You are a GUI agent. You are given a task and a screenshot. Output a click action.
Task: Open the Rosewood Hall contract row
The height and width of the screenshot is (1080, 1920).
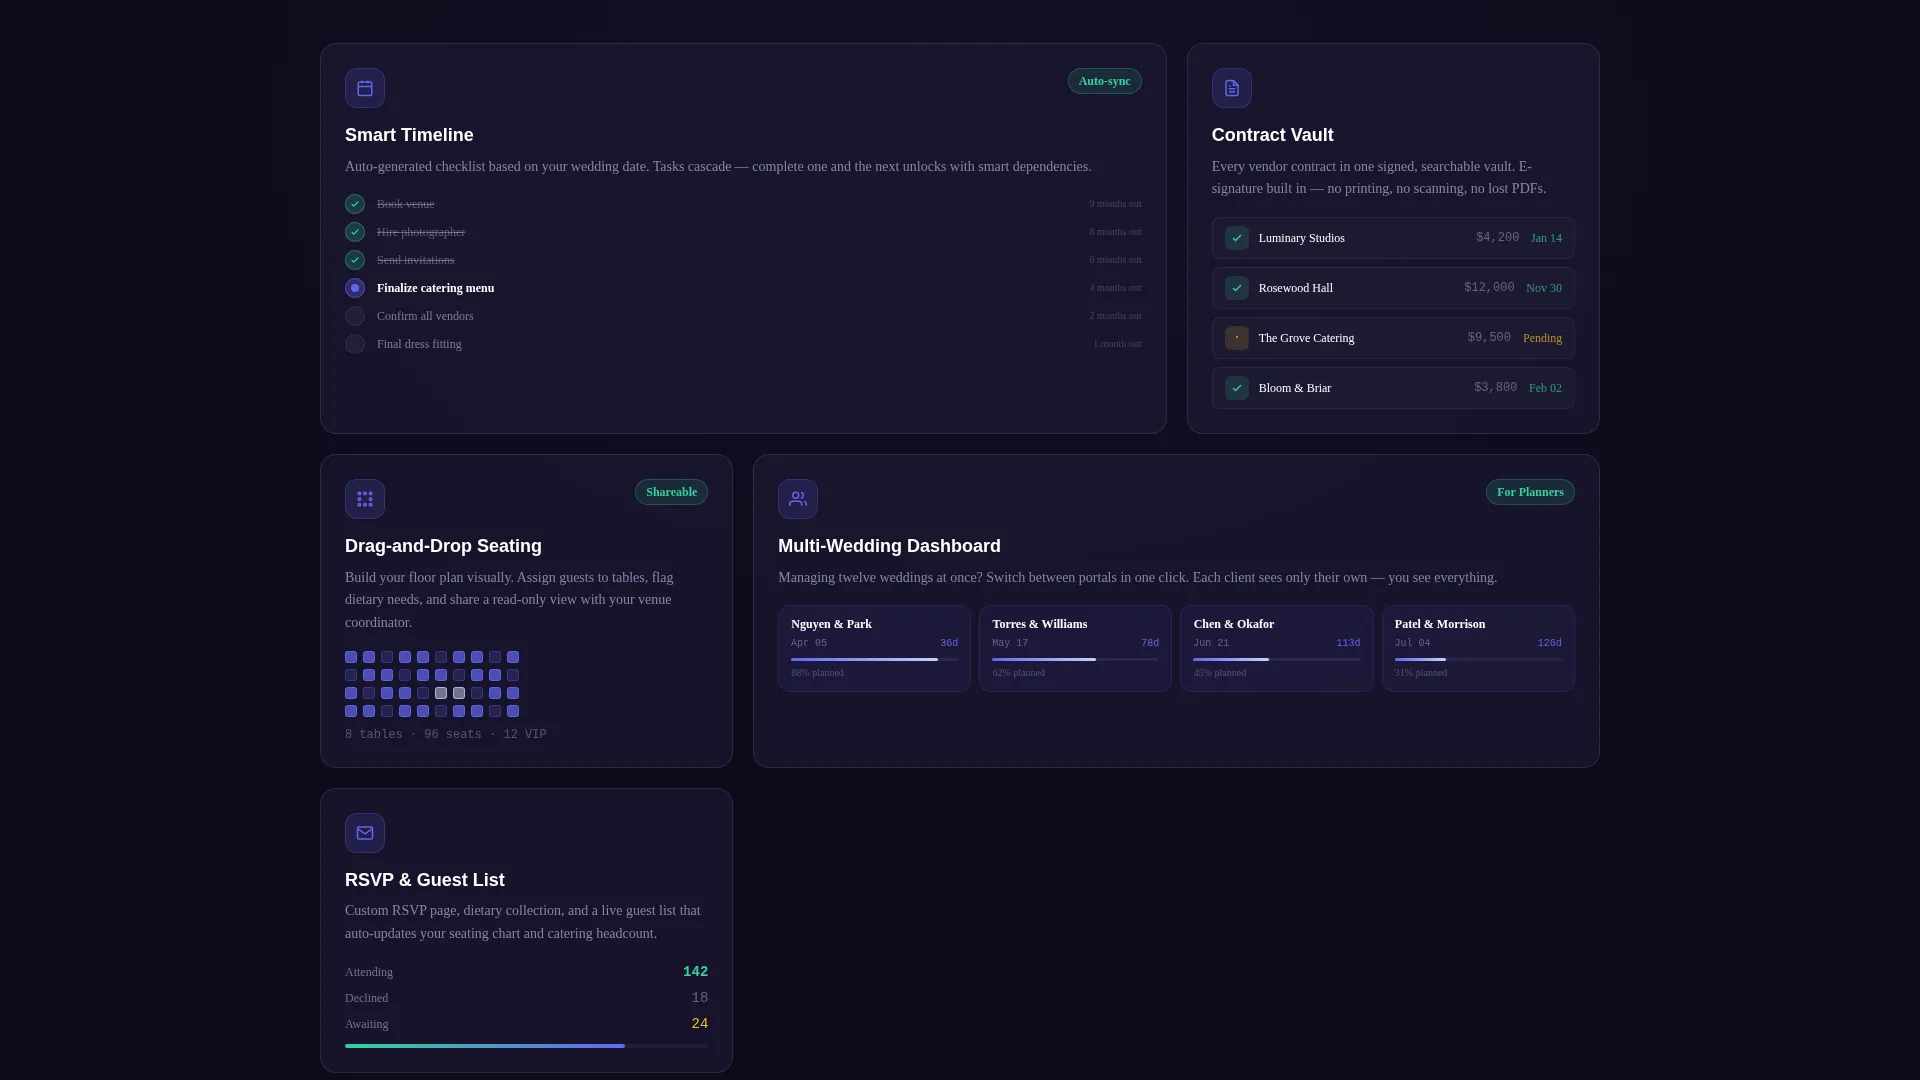pos(1393,288)
